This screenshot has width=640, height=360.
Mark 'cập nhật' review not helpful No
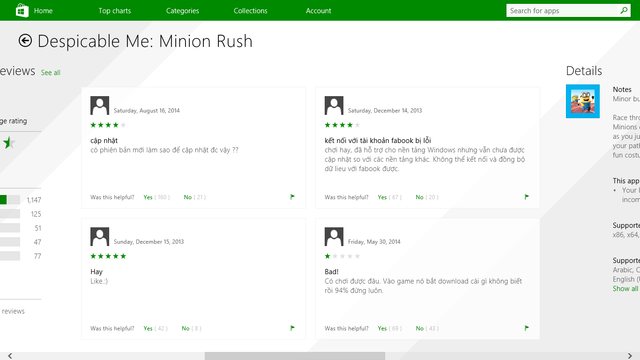188,197
